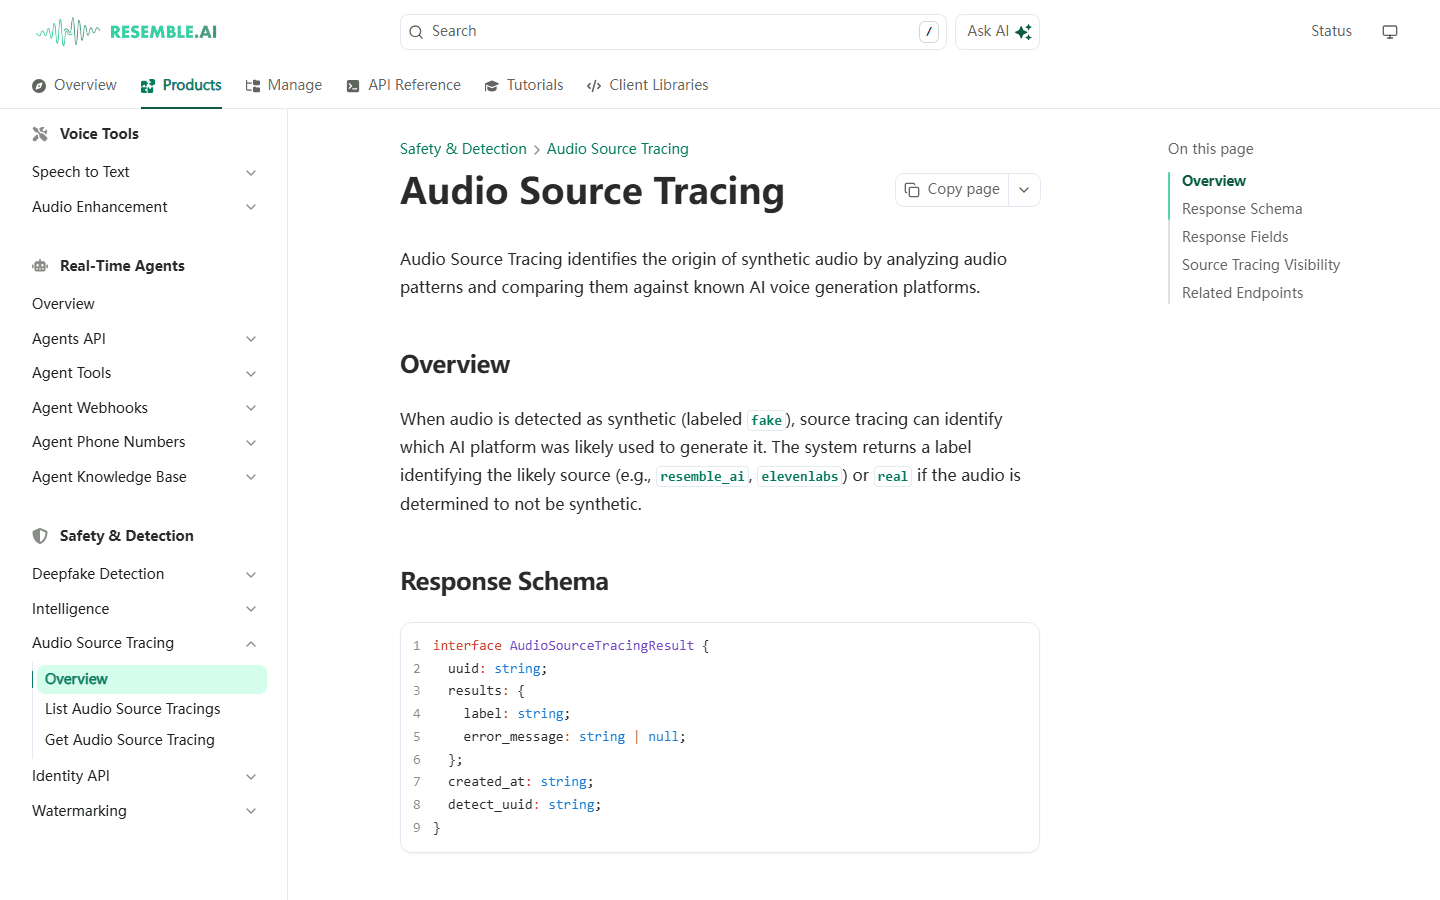Click the 'resemble_ai' inline code label
1440x900 pixels.
(x=702, y=476)
